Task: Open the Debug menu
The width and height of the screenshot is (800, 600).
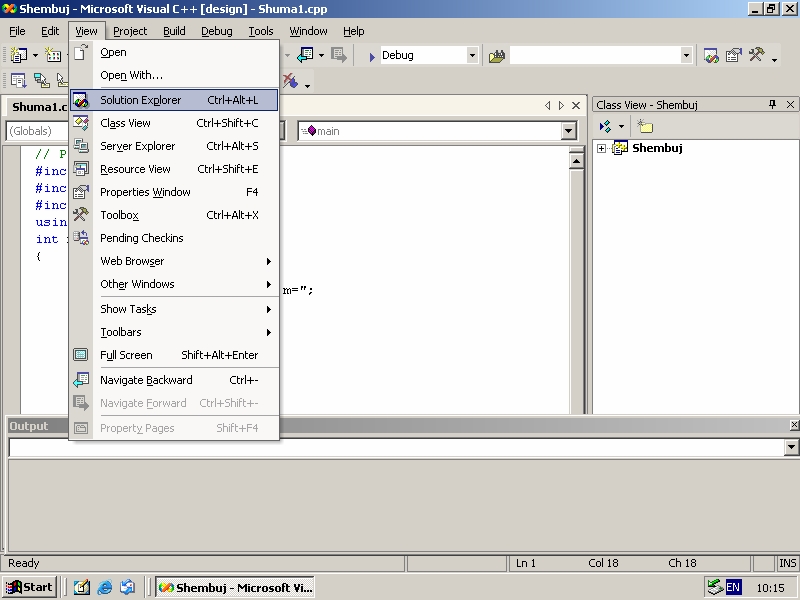Action: tap(216, 31)
